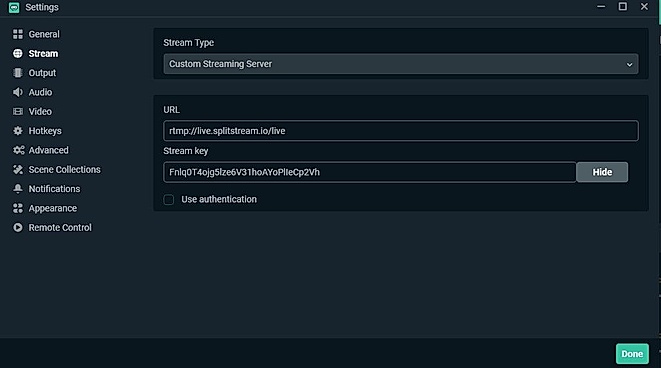This screenshot has height=368, width=661.
Task: Click into the Stream key field
Action: point(369,172)
